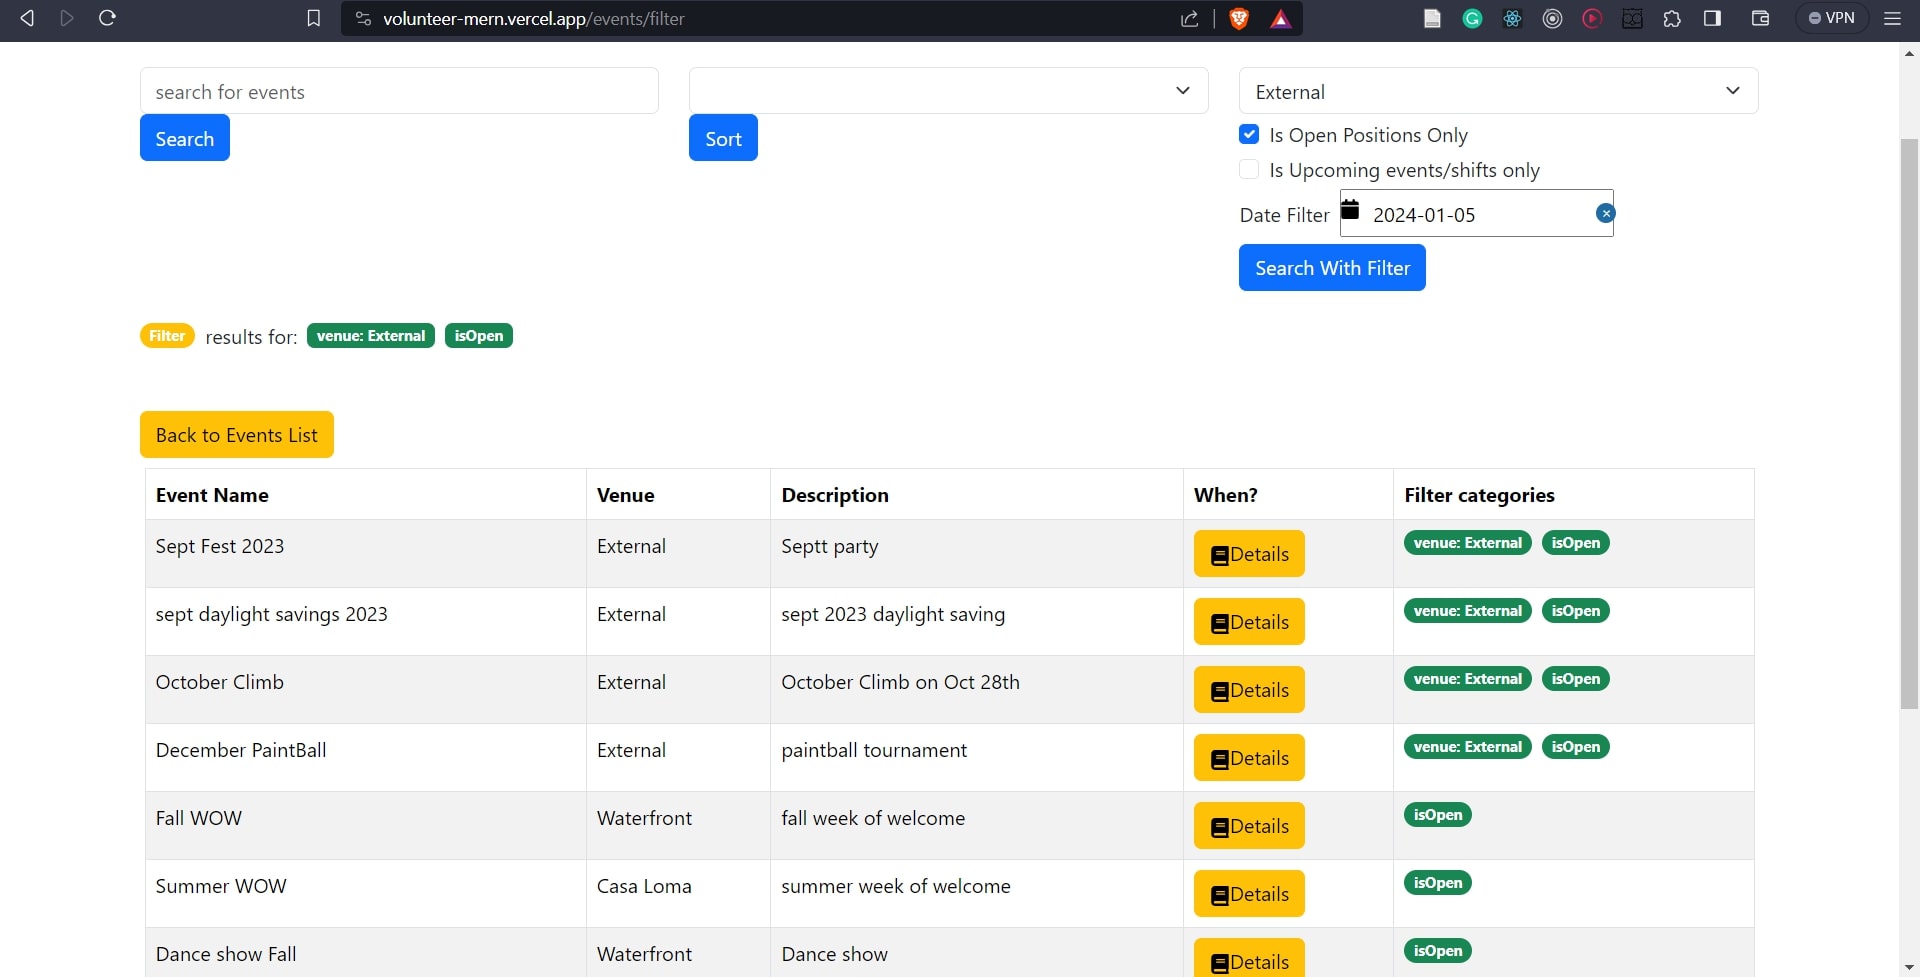This screenshot has height=977, width=1920.
Task: Open the Brave Wallet icon
Action: click(x=1761, y=18)
